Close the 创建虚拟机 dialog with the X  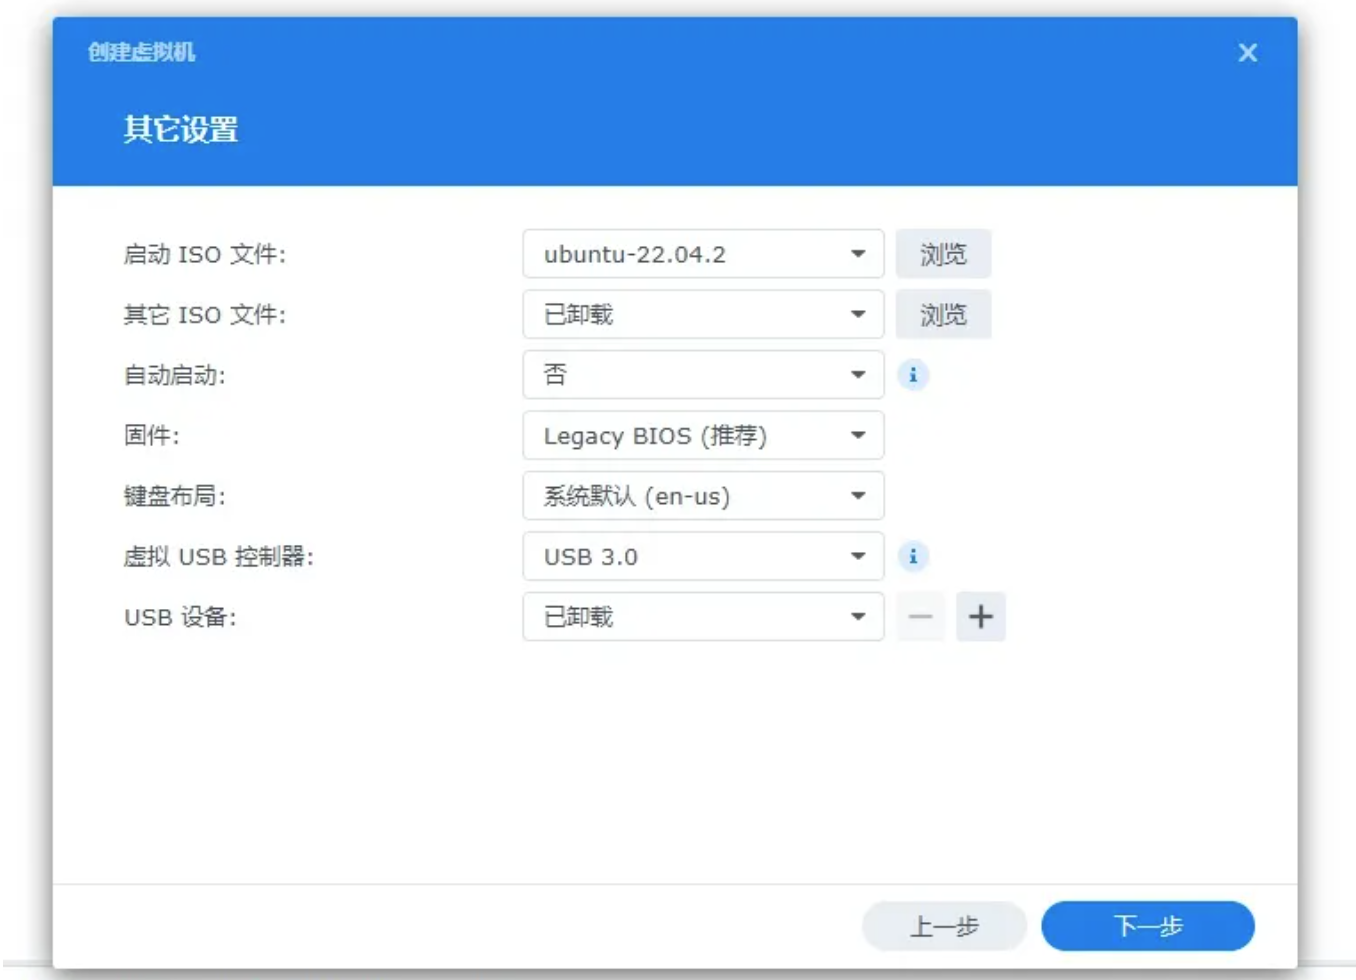click(x=1247, y=53)
